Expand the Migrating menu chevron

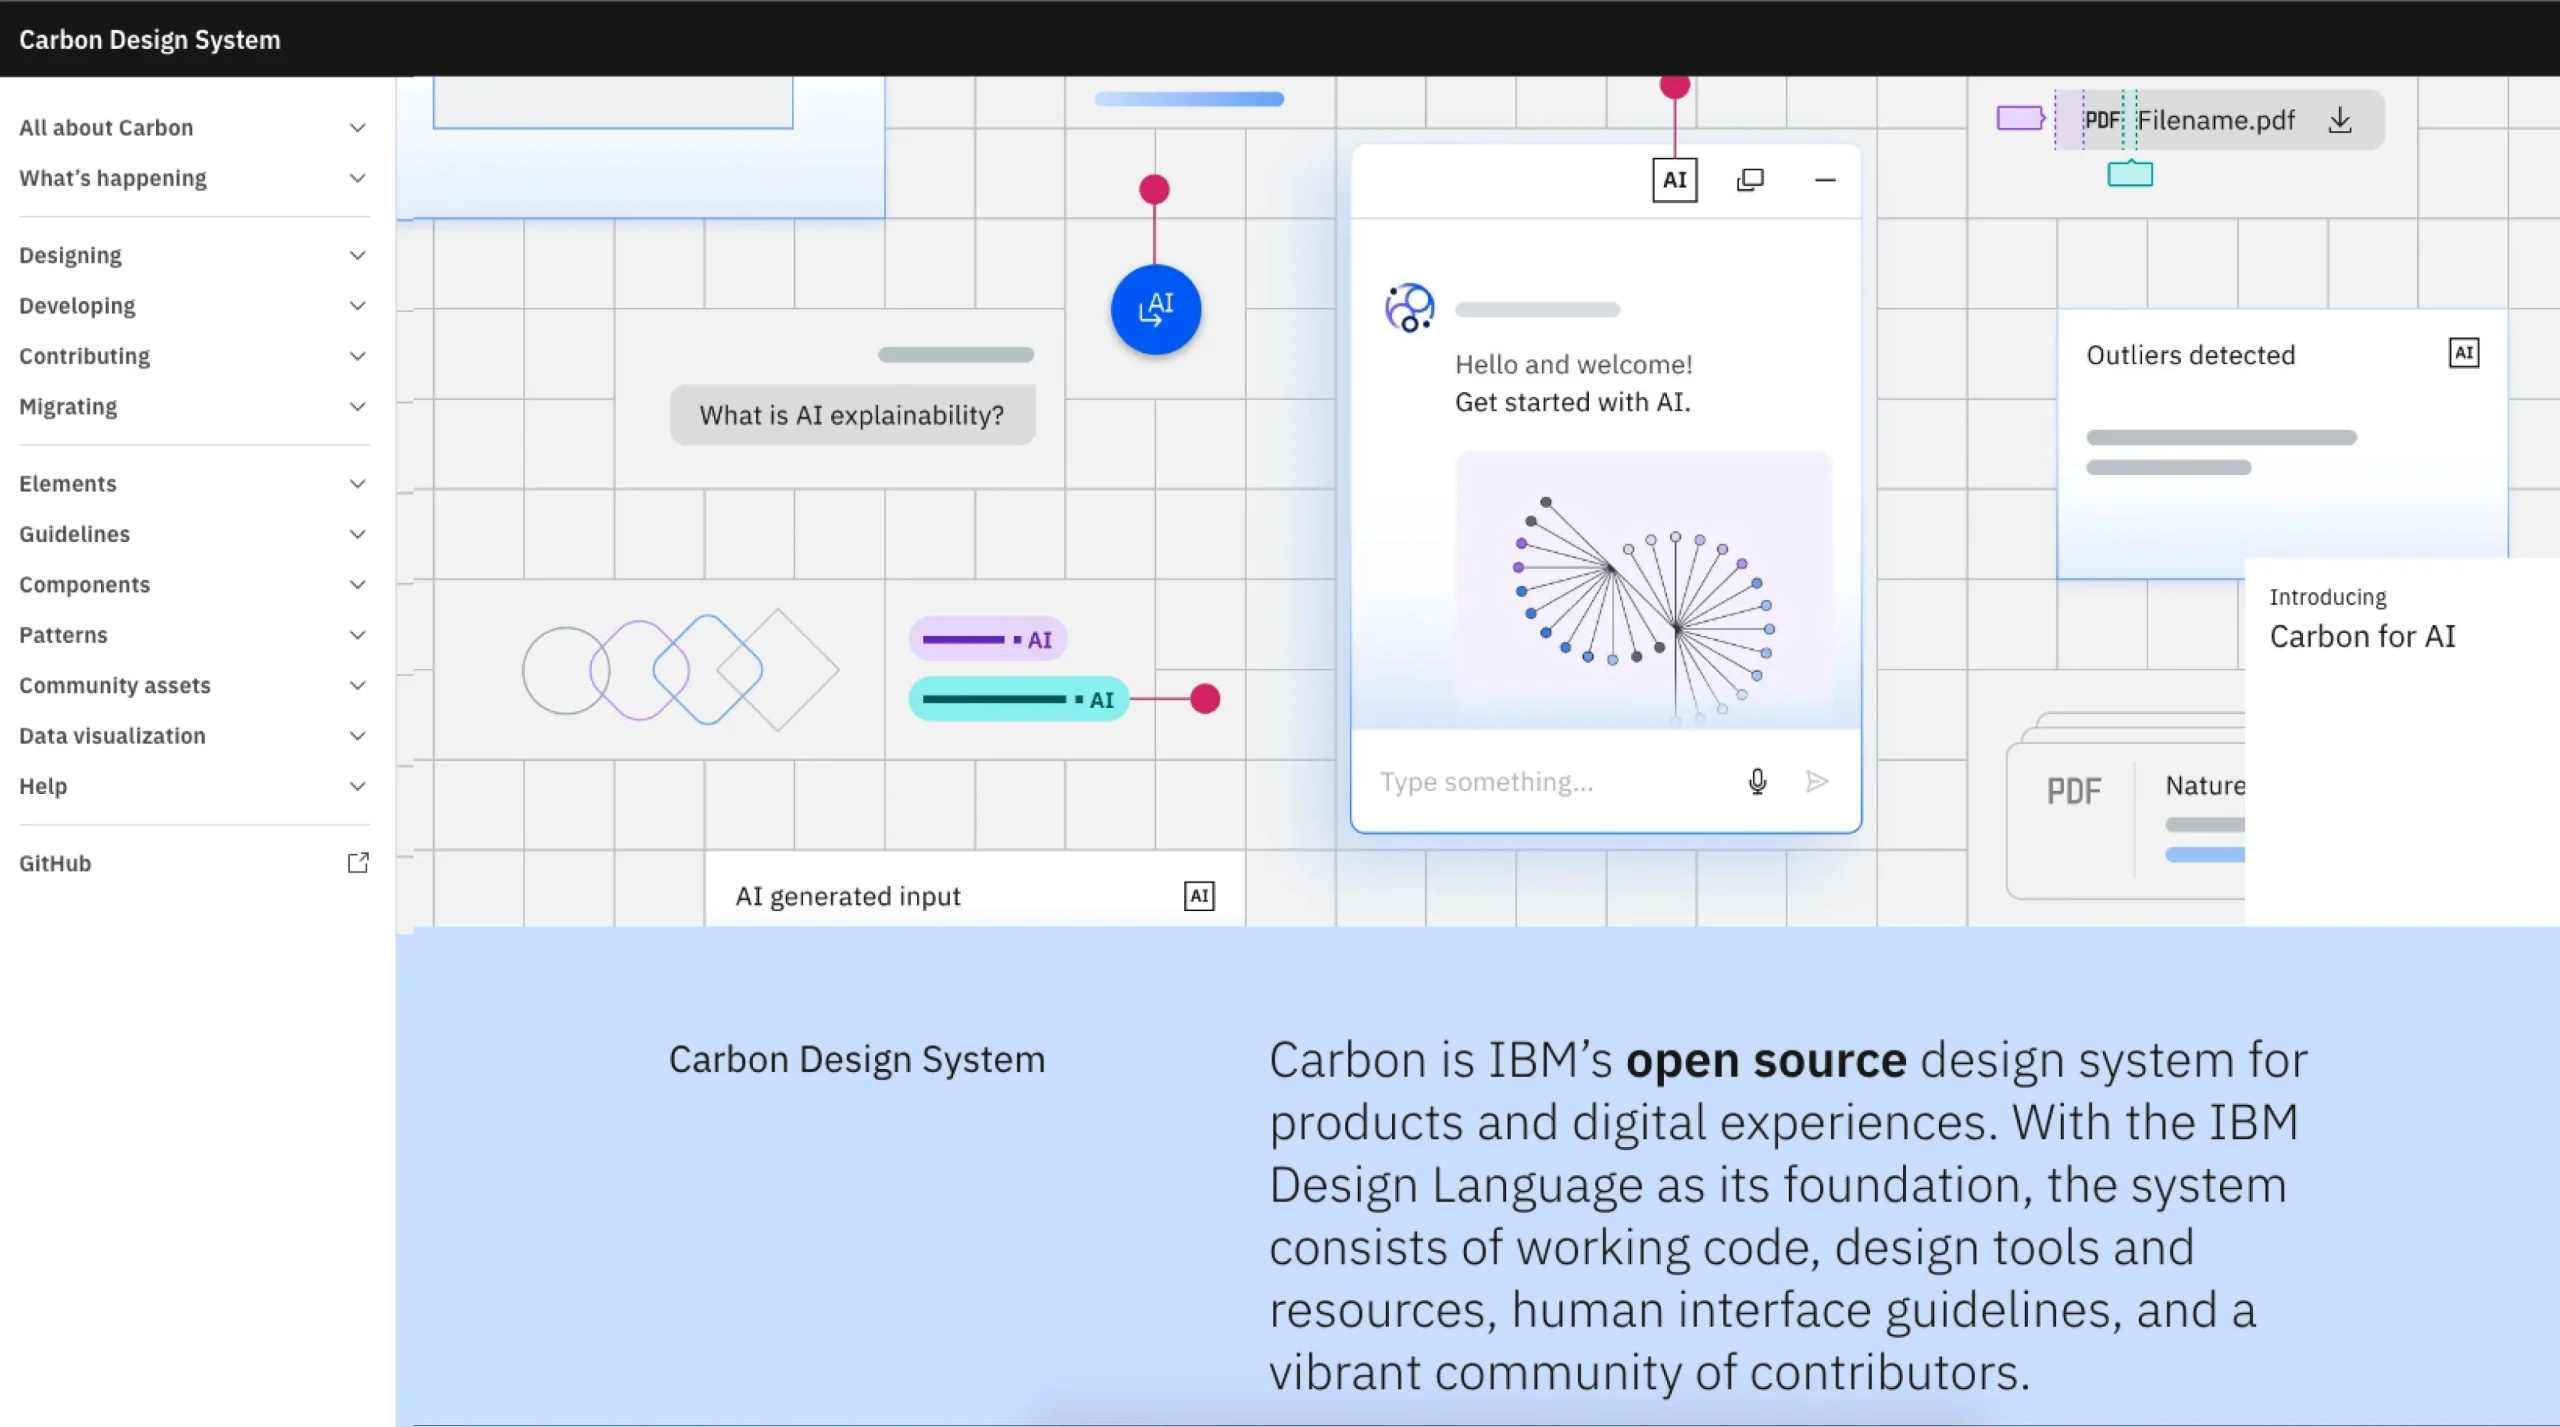click(357, 407)
